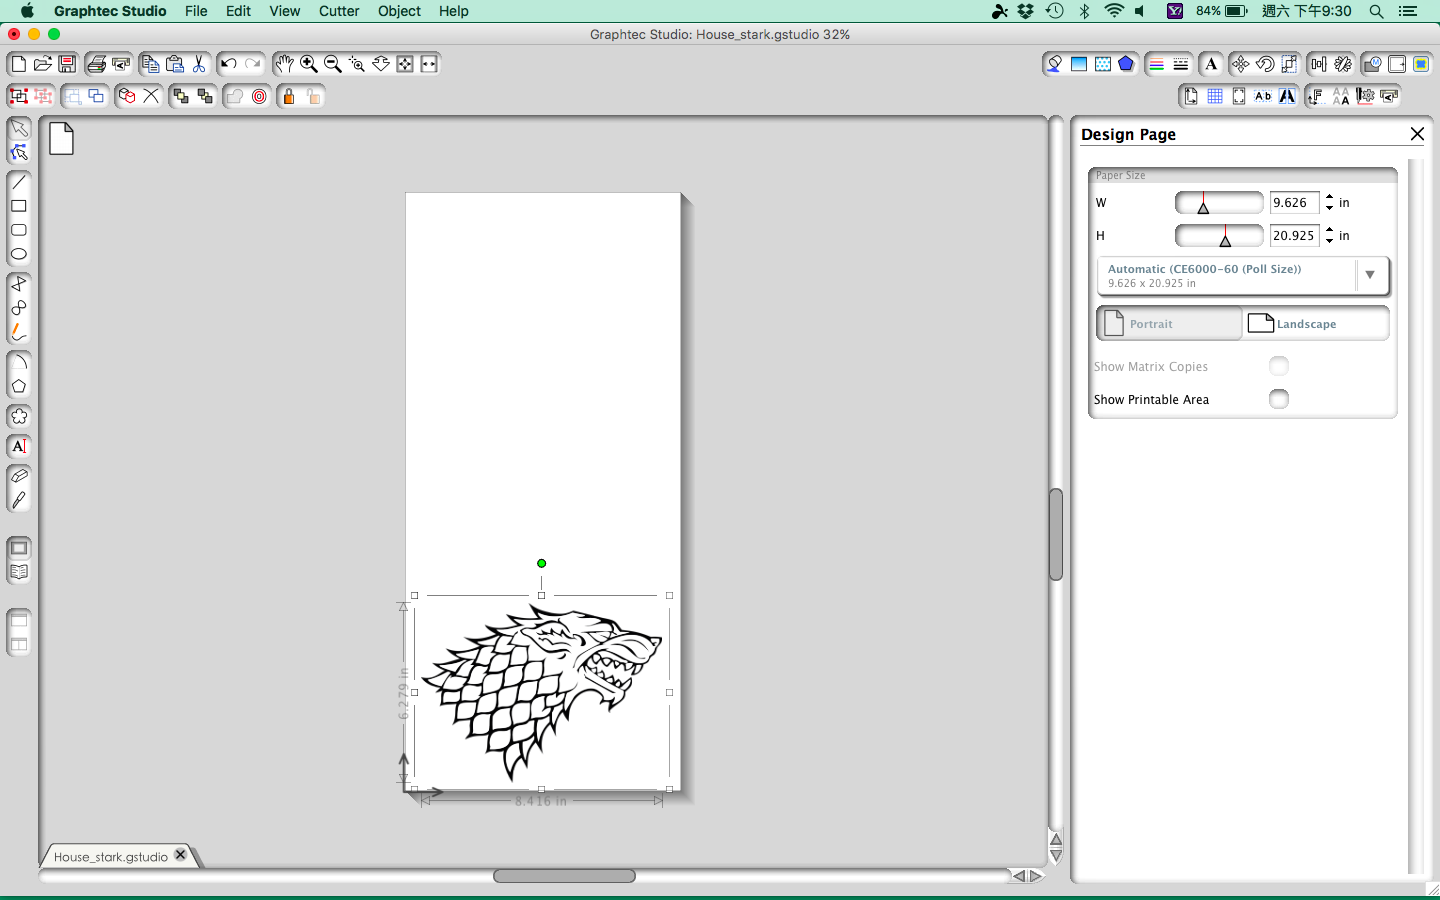This screenshot has height=900, width=1440.
Task: Click the paper height input field
Action: 1294,236
